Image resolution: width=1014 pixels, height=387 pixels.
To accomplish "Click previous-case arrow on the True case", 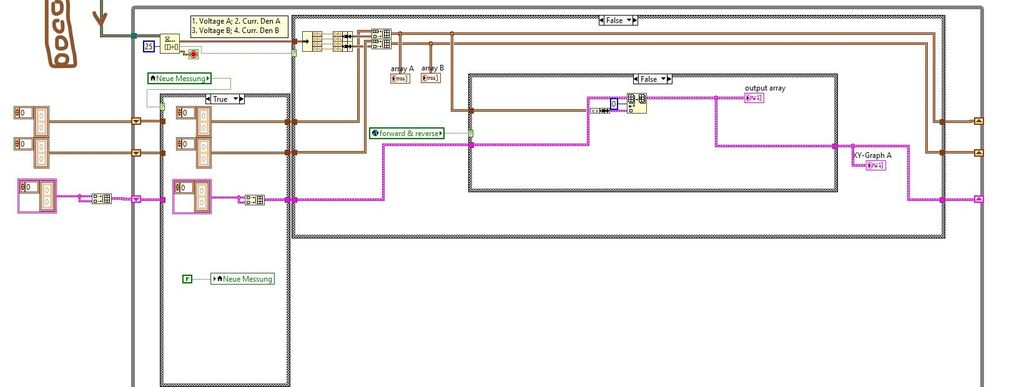I will (208, 99).
